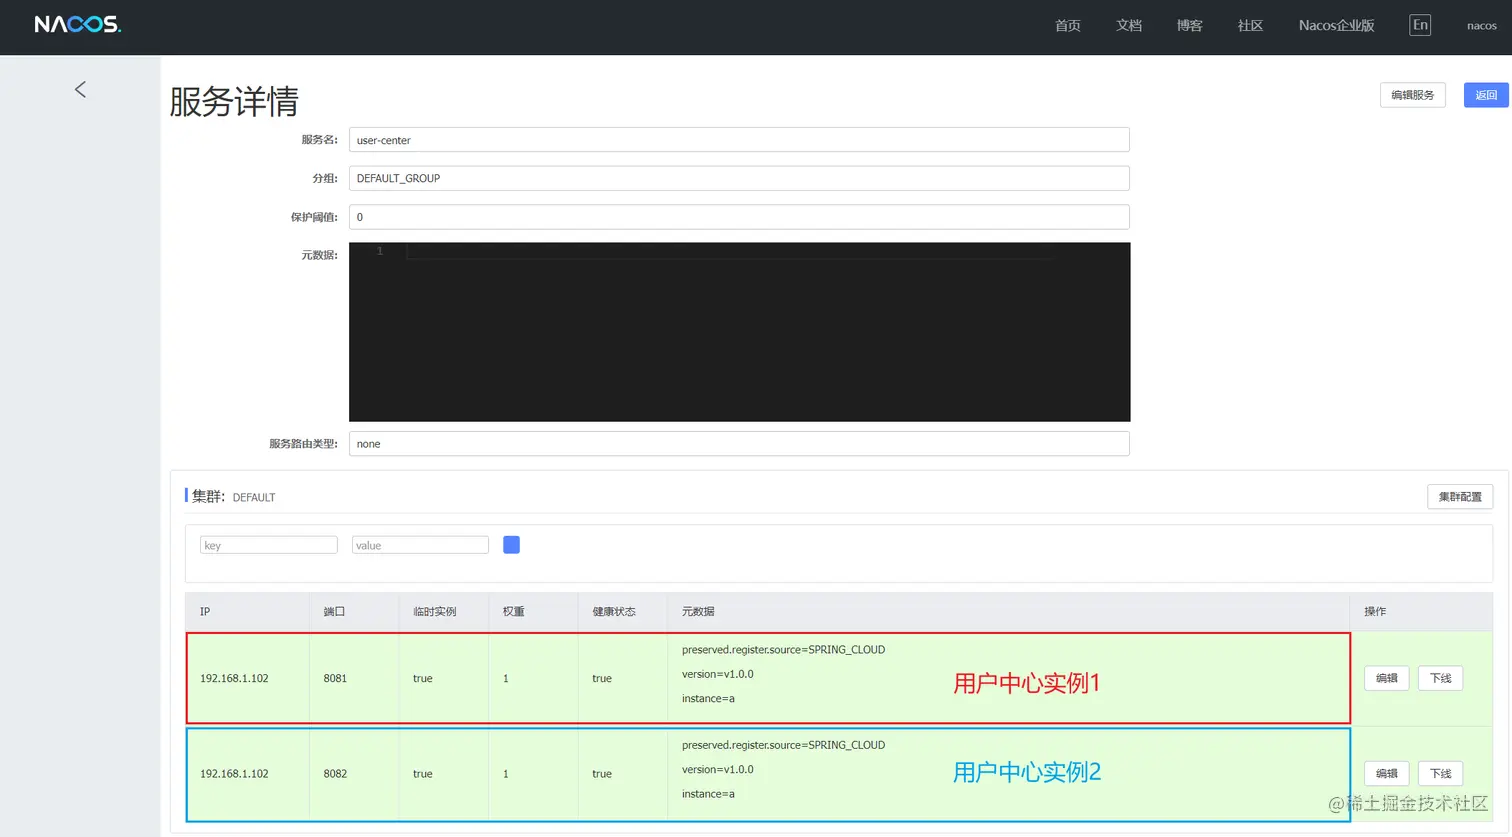Screen dimensions: 1512x837
Task: Take the port 8082 instance offline
Action: [x=1441, y=774]
